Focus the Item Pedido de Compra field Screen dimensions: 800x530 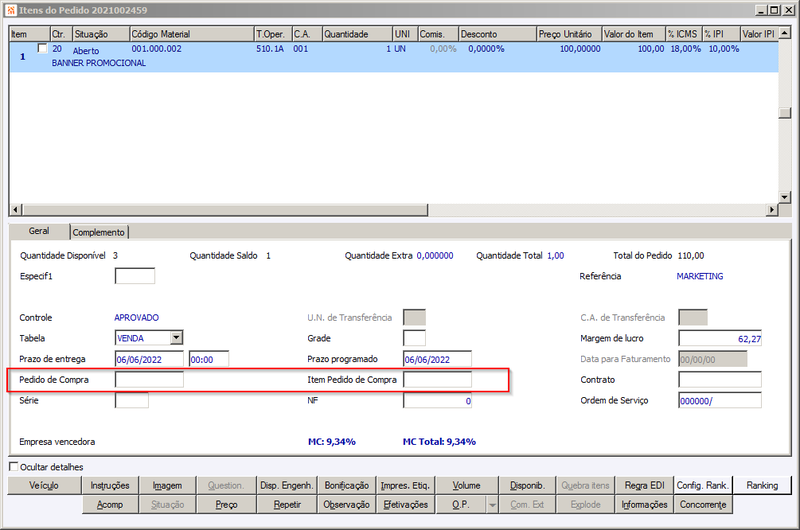pos(437,380)
